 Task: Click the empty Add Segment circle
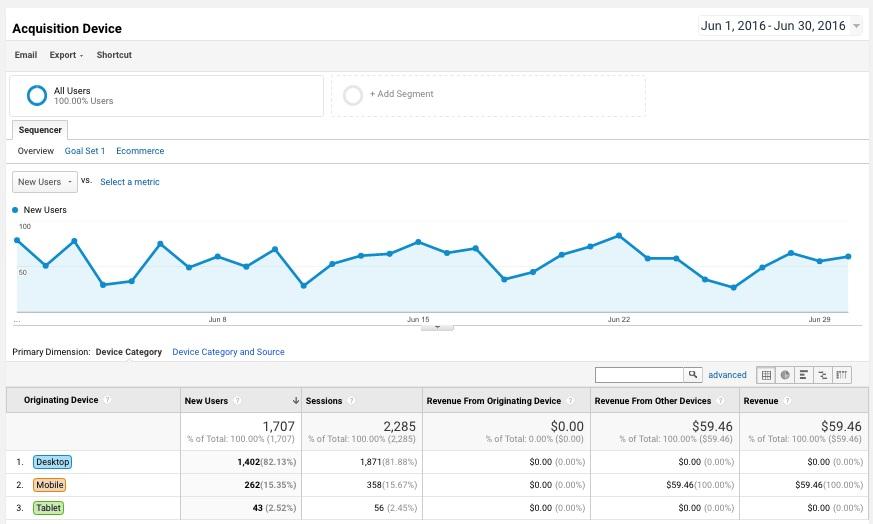(x=352, y=95)
